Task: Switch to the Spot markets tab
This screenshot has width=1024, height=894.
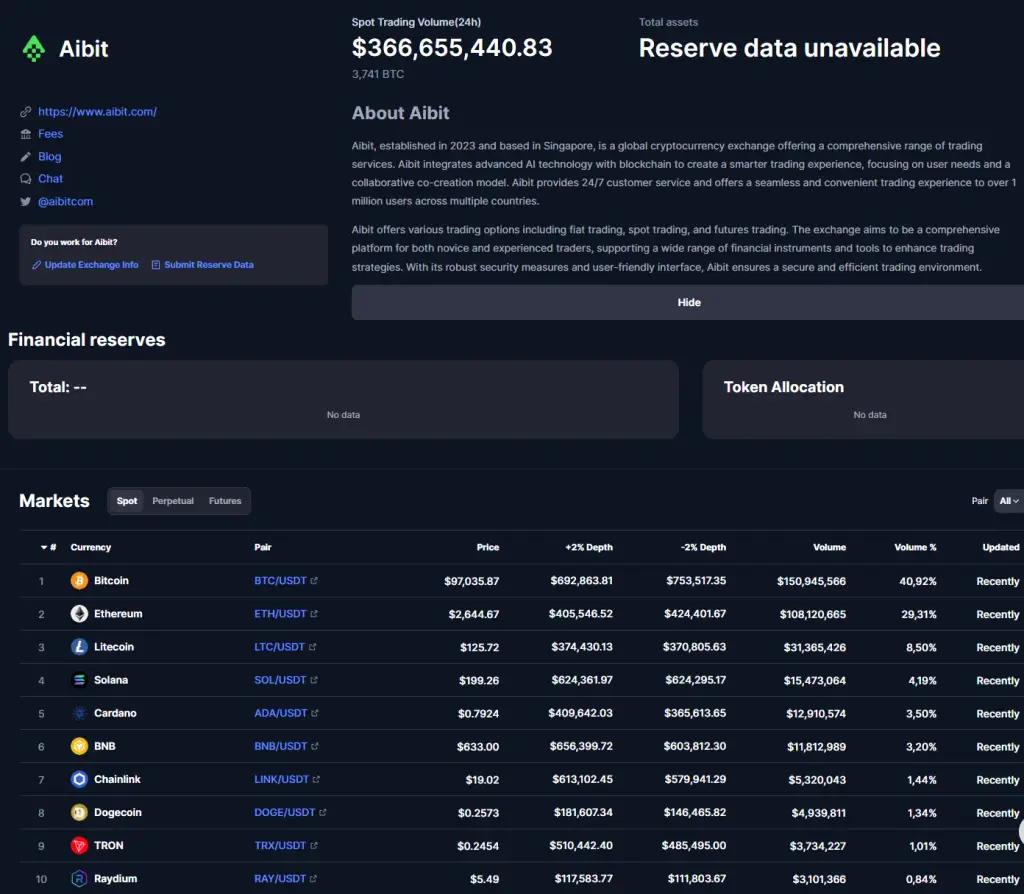Action: pyautogui.click(x=127, y=501)
